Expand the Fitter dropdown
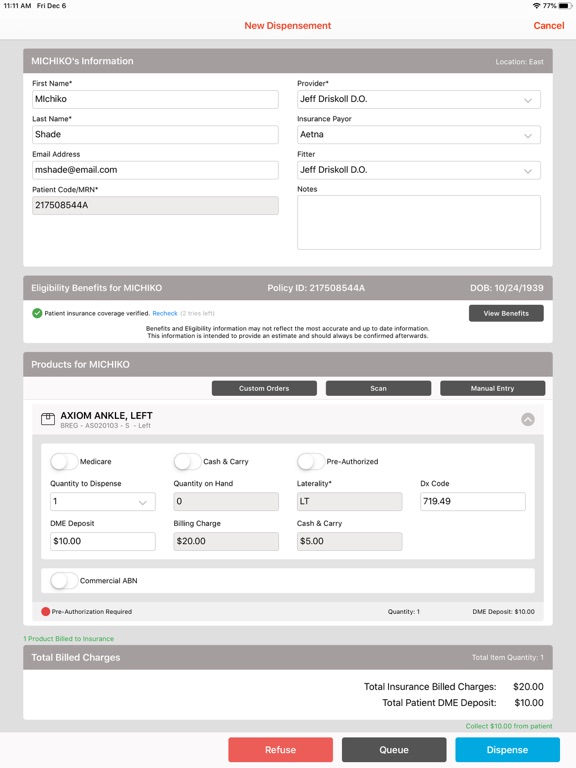This screenshot has height=768, width=576. pyautogui.click(x=419, y=170)
